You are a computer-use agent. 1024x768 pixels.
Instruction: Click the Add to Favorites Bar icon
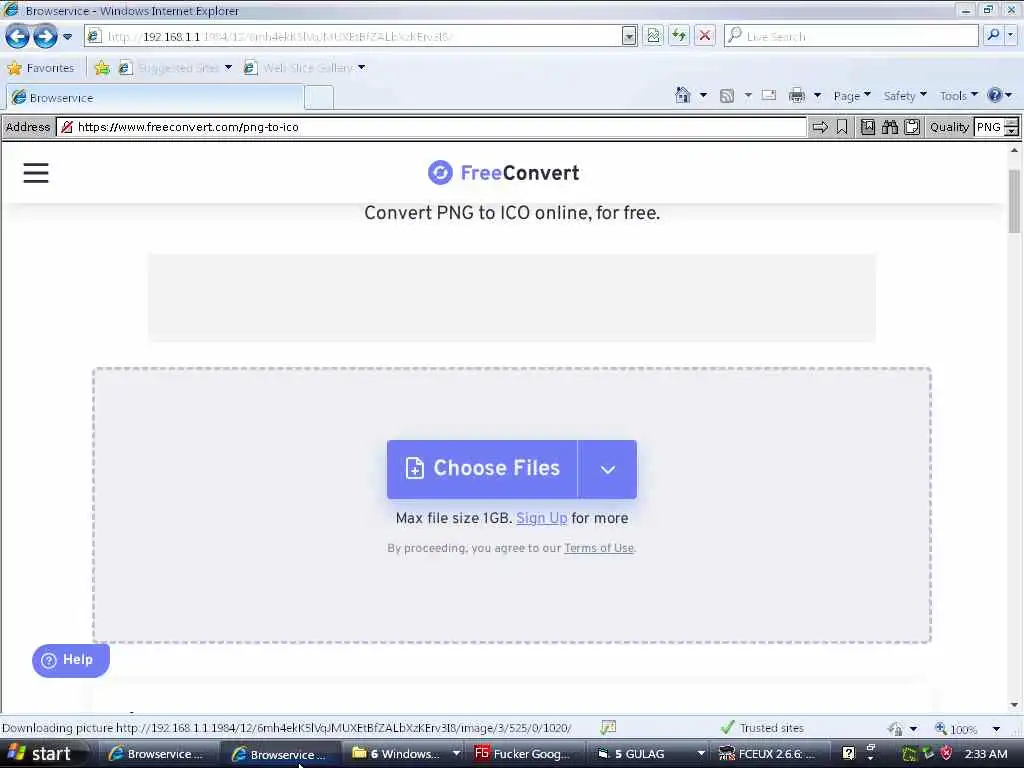click(102, 68)
